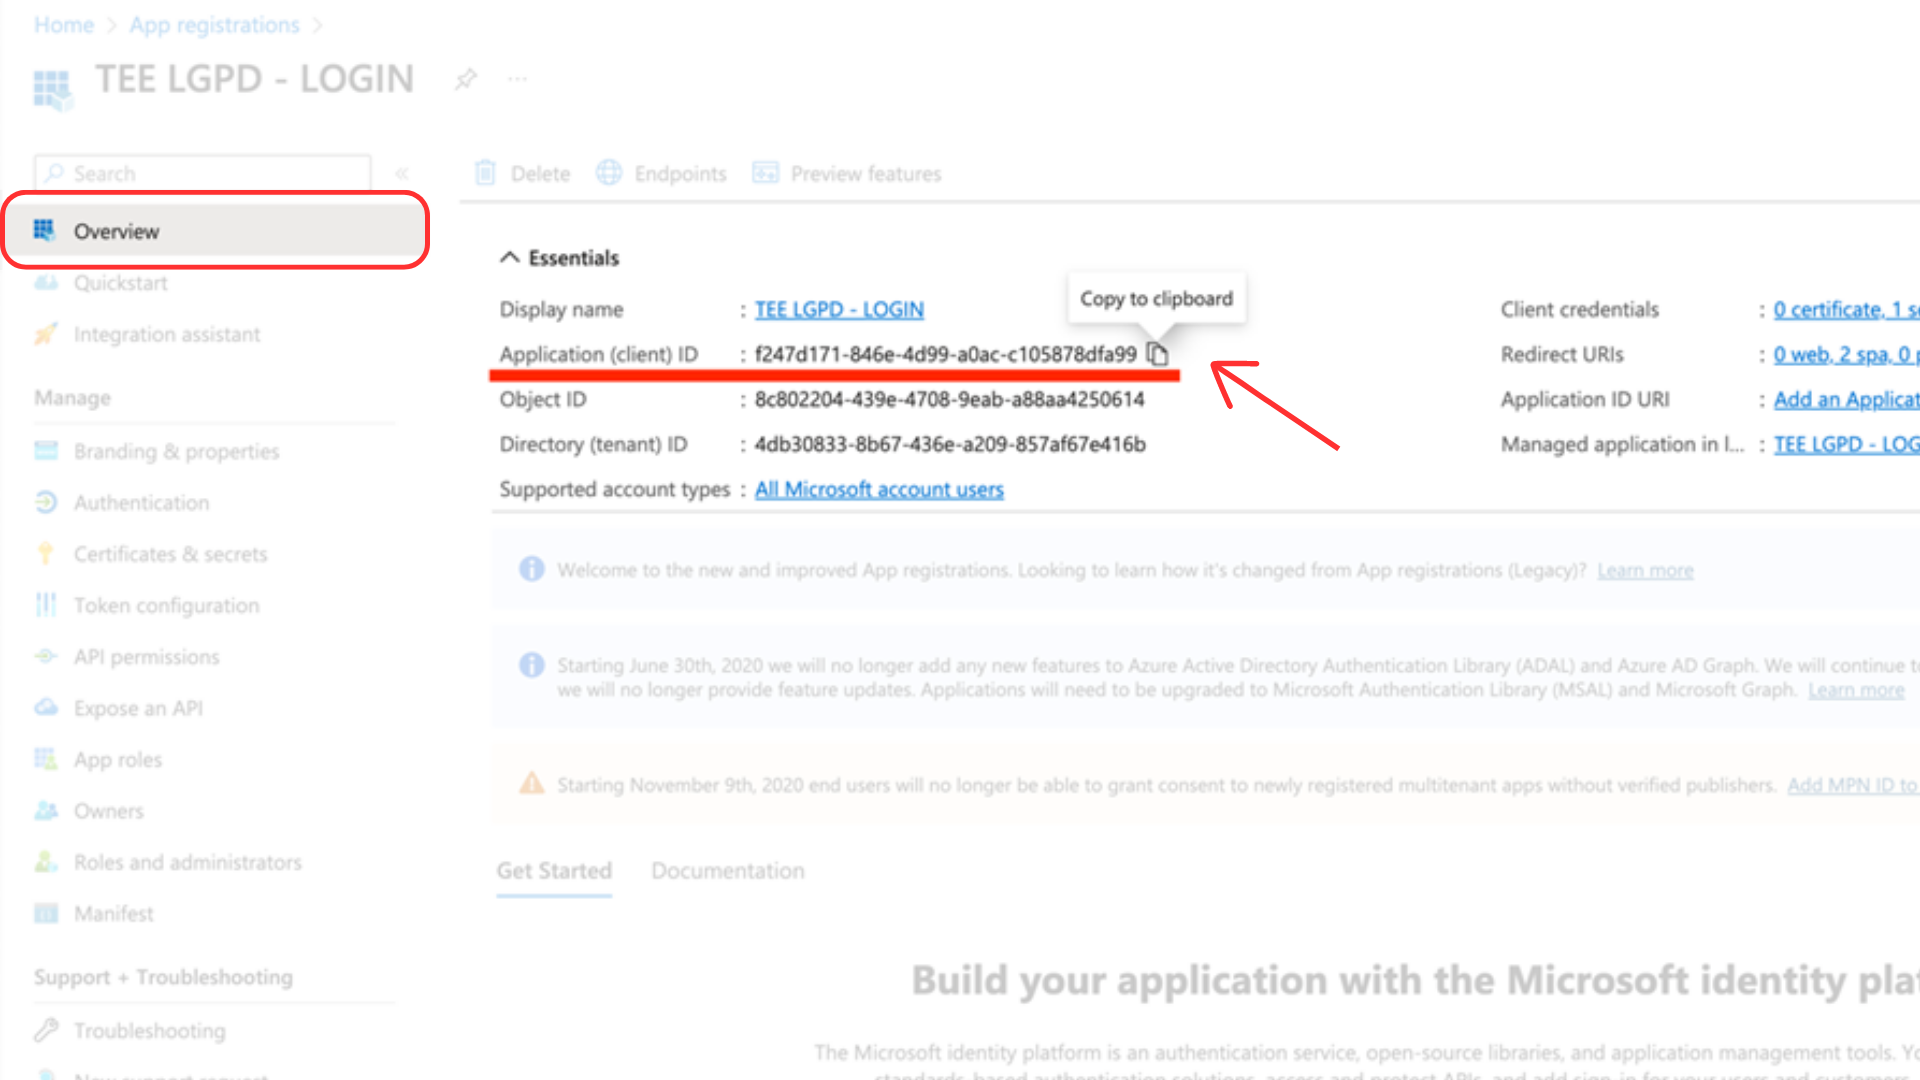This screenshot has height=1080, width=1920.
Task: Open the Authentication page
Action: (x=141, y=503)
